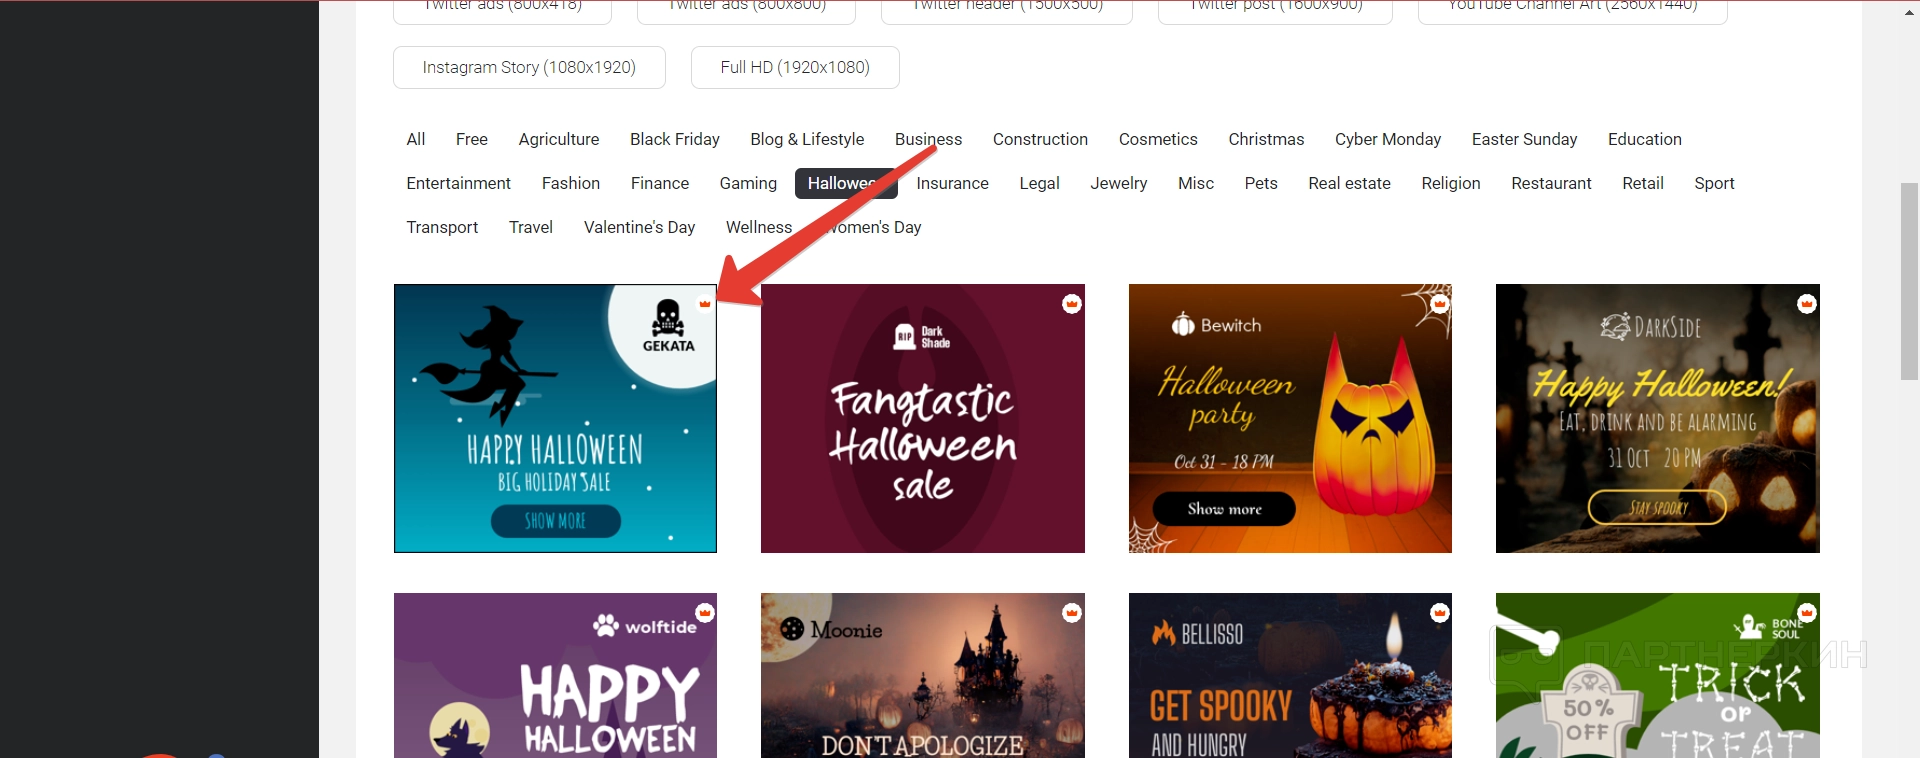Click the crown badge on the Bellisso template
The image size is (1920, 758).
tap(1440, 612)
